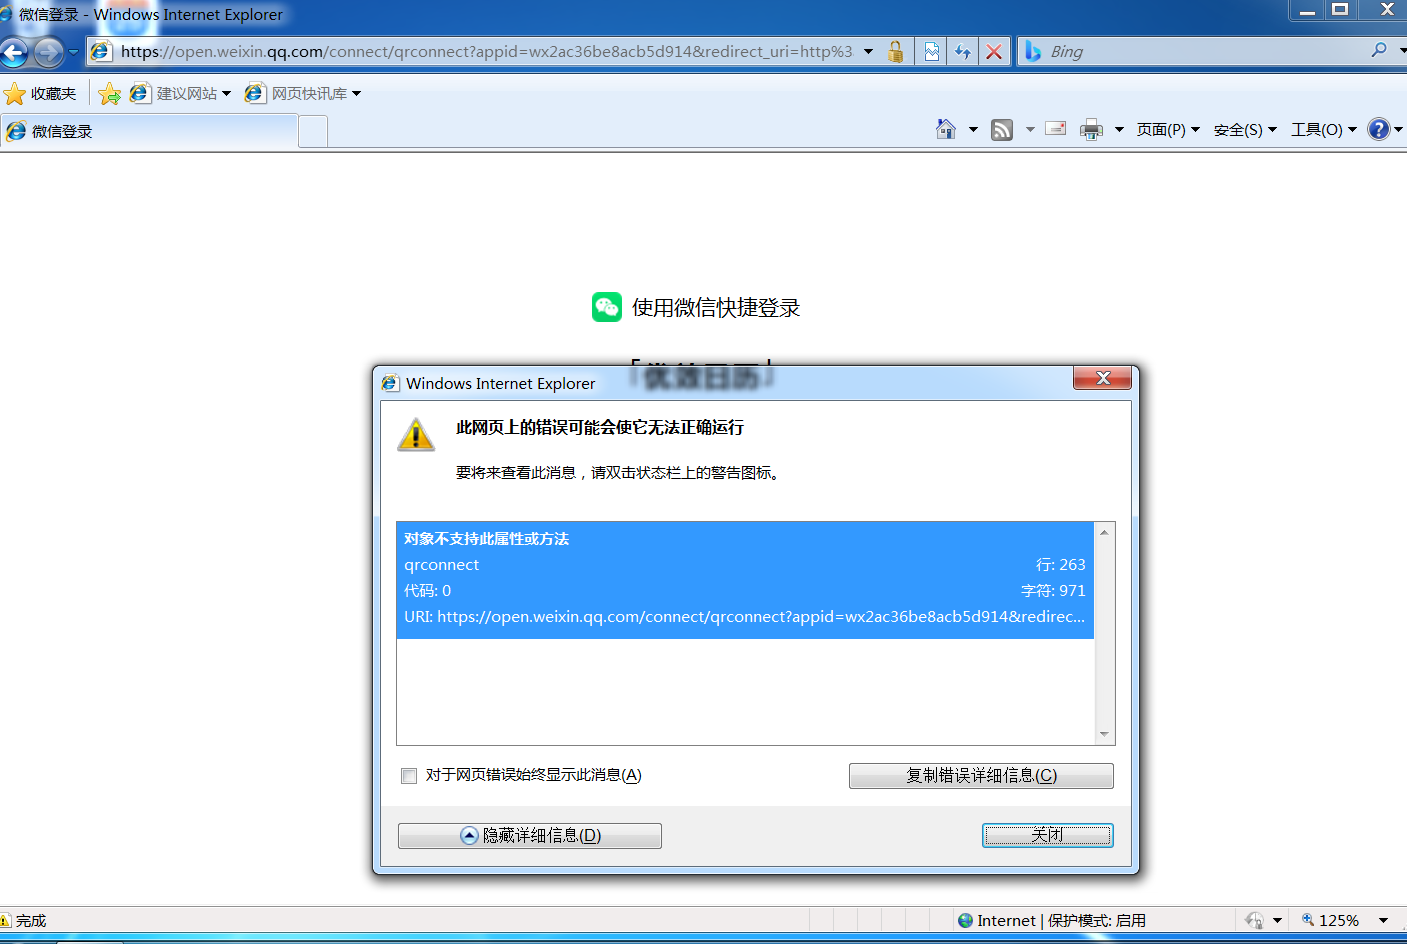Click the Bing search provider icon
The image size is (1407, 944).
click(1033, 51)
